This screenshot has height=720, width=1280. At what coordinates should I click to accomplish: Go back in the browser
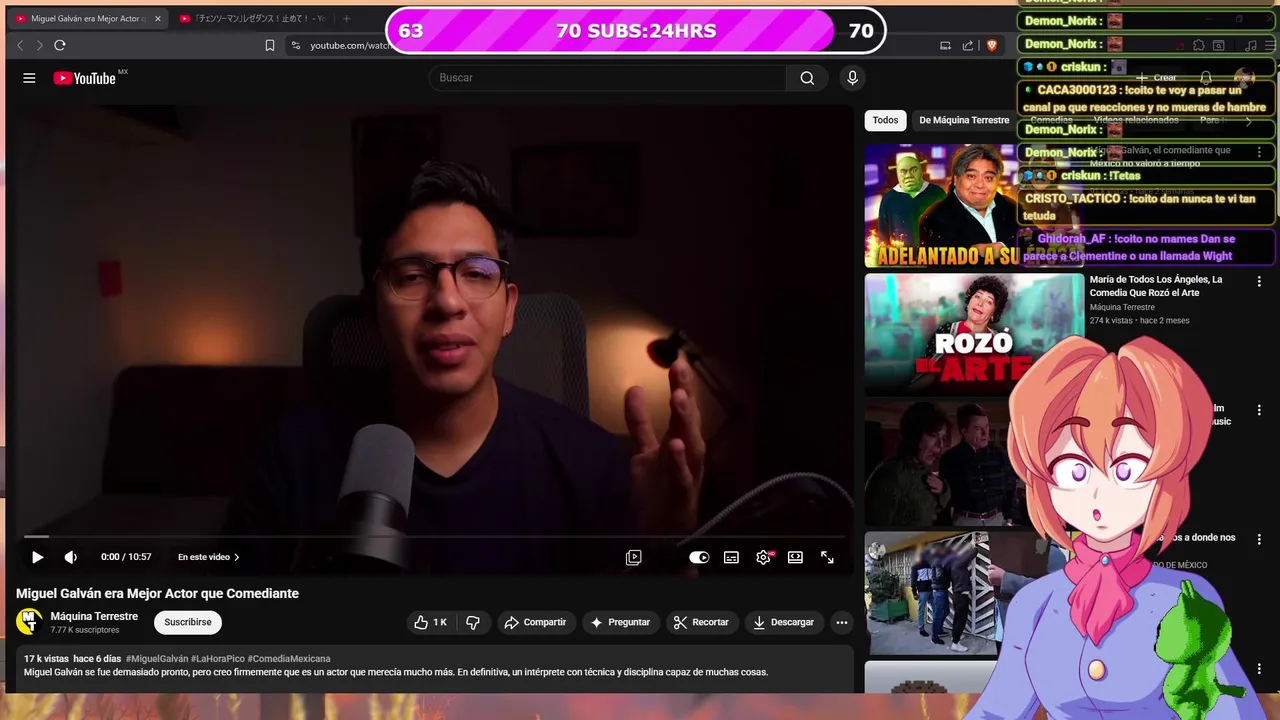pos(20,45)
